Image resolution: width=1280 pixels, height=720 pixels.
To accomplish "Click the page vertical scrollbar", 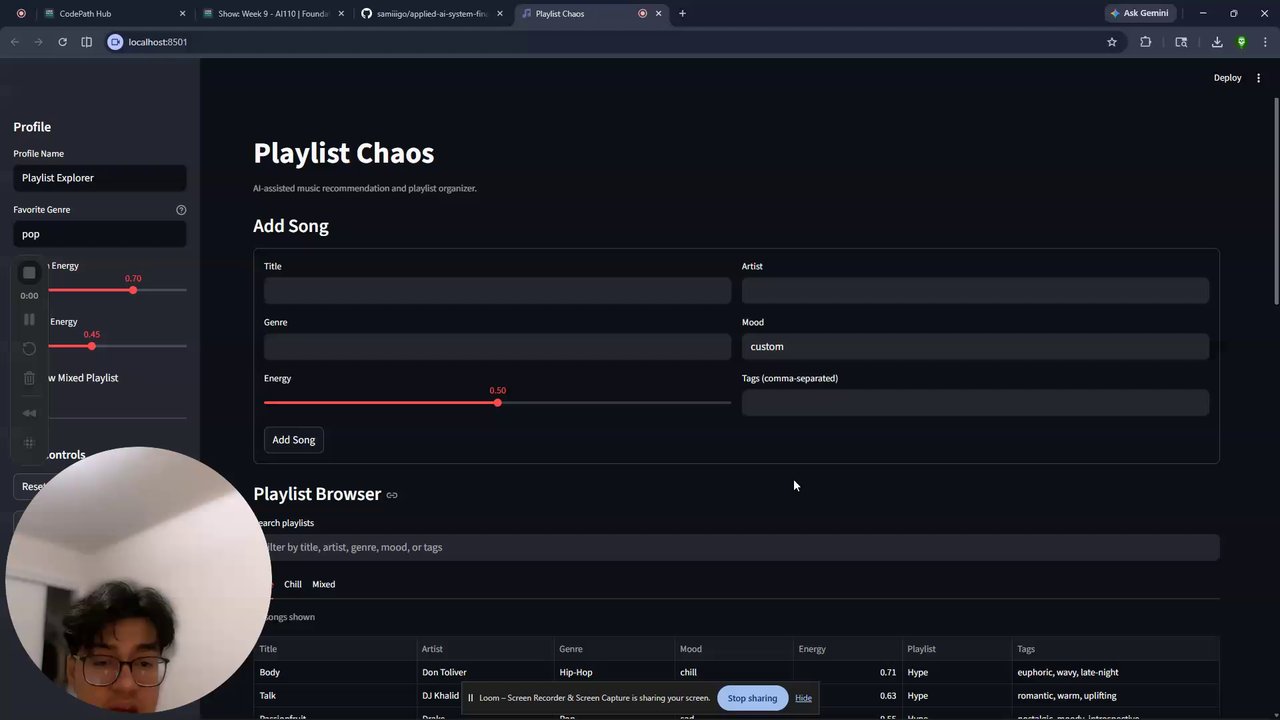I will coord(1275,200).
